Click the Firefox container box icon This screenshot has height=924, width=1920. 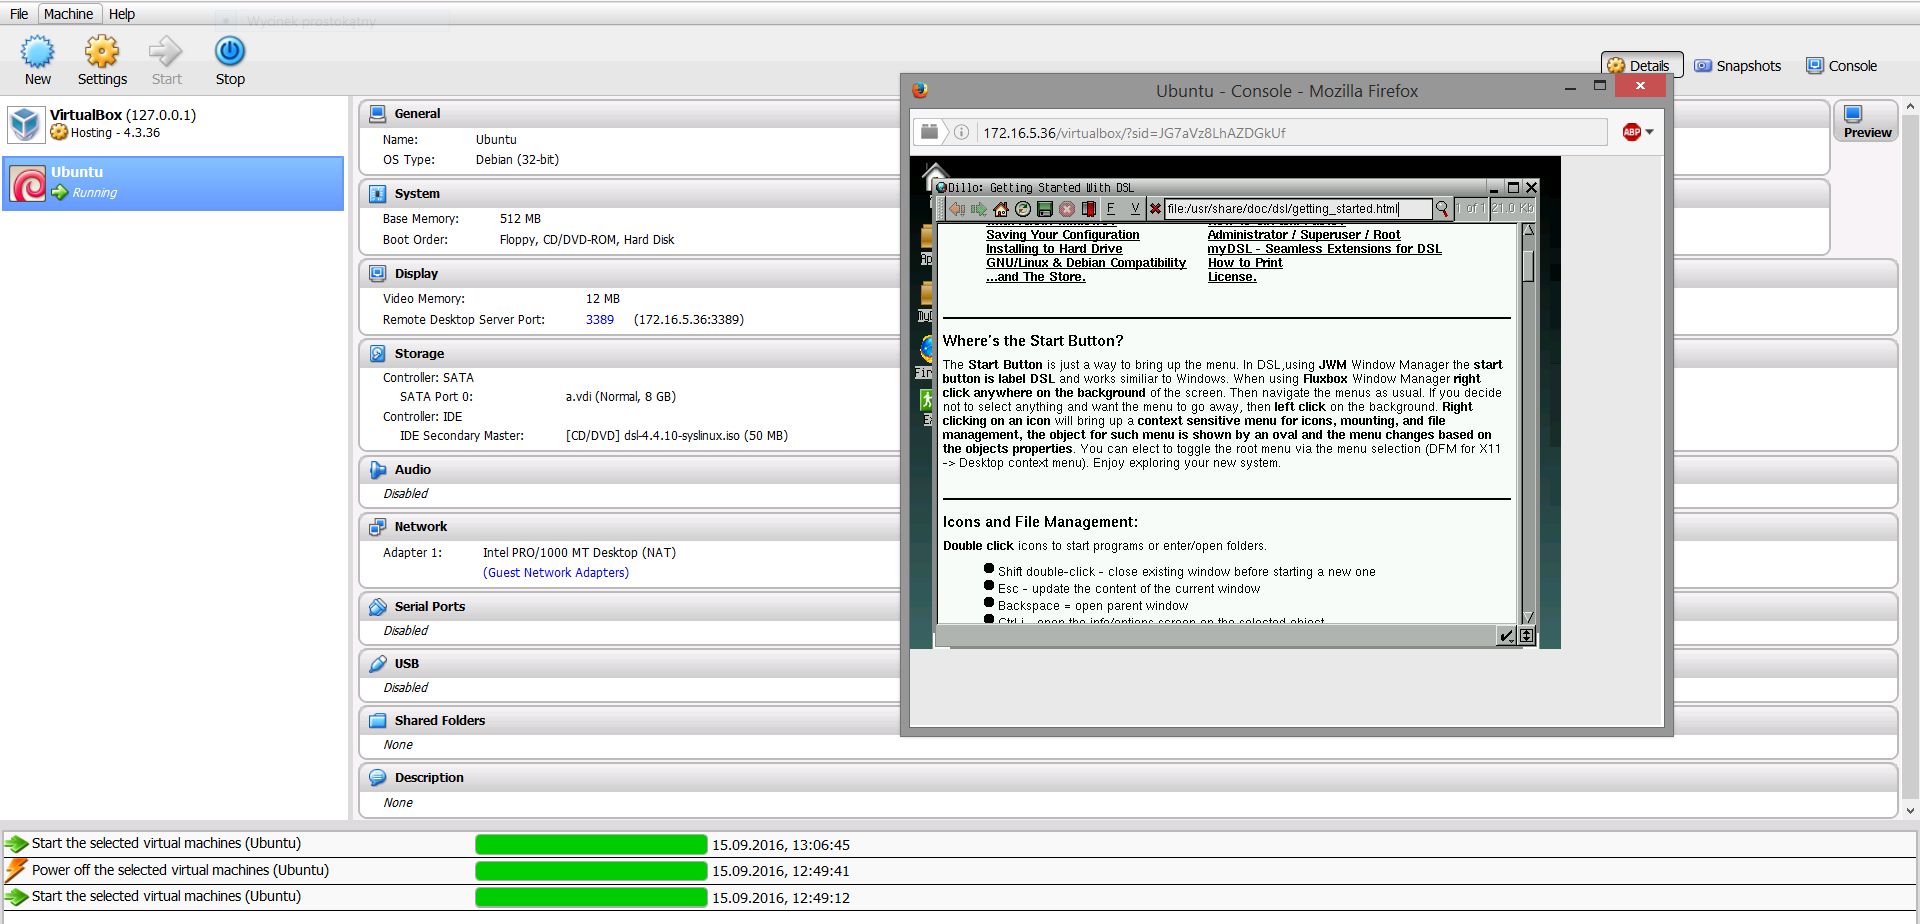[x=930, y=132]
